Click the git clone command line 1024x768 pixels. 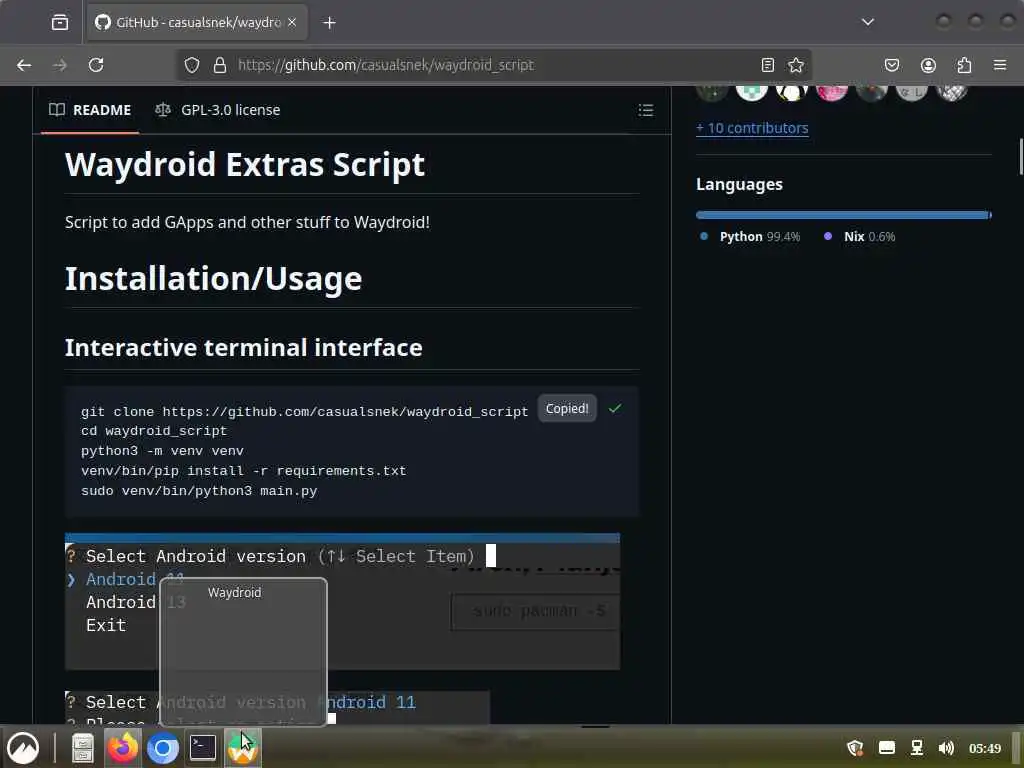[304, 411]
